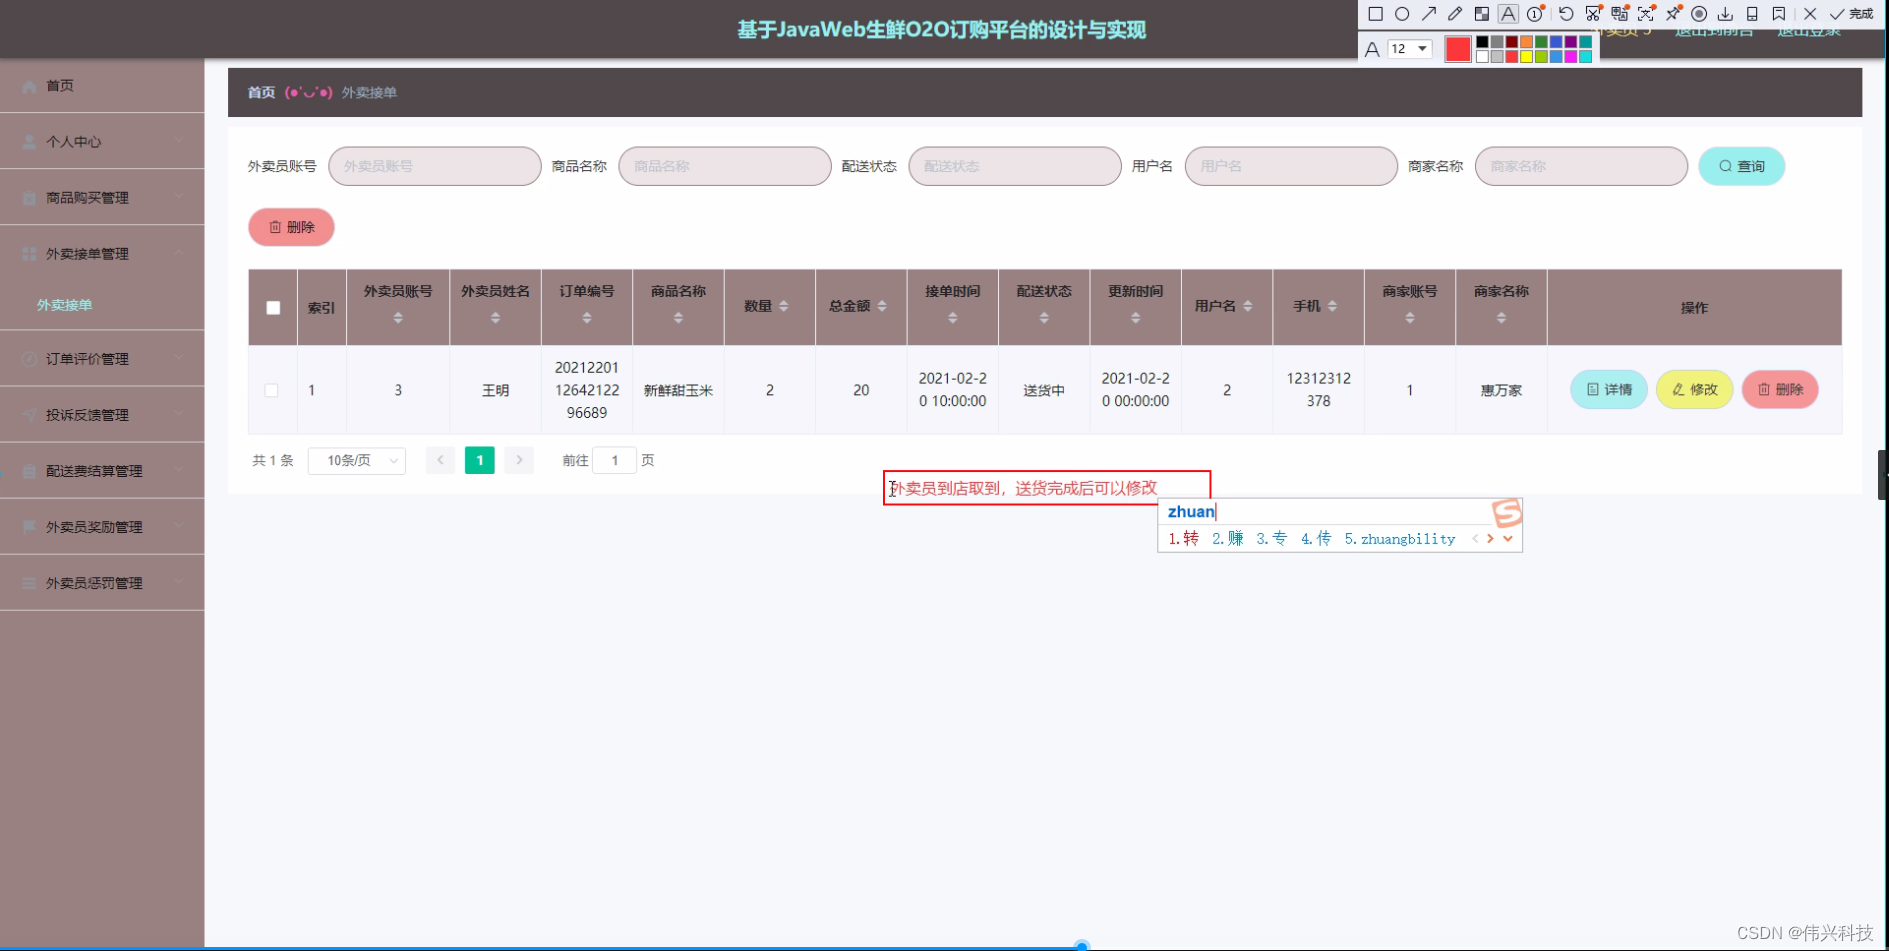The width and height of the screenshot is (1889, 951).
Task: Click the undo annotation icon
Action: coord(1566,13)
